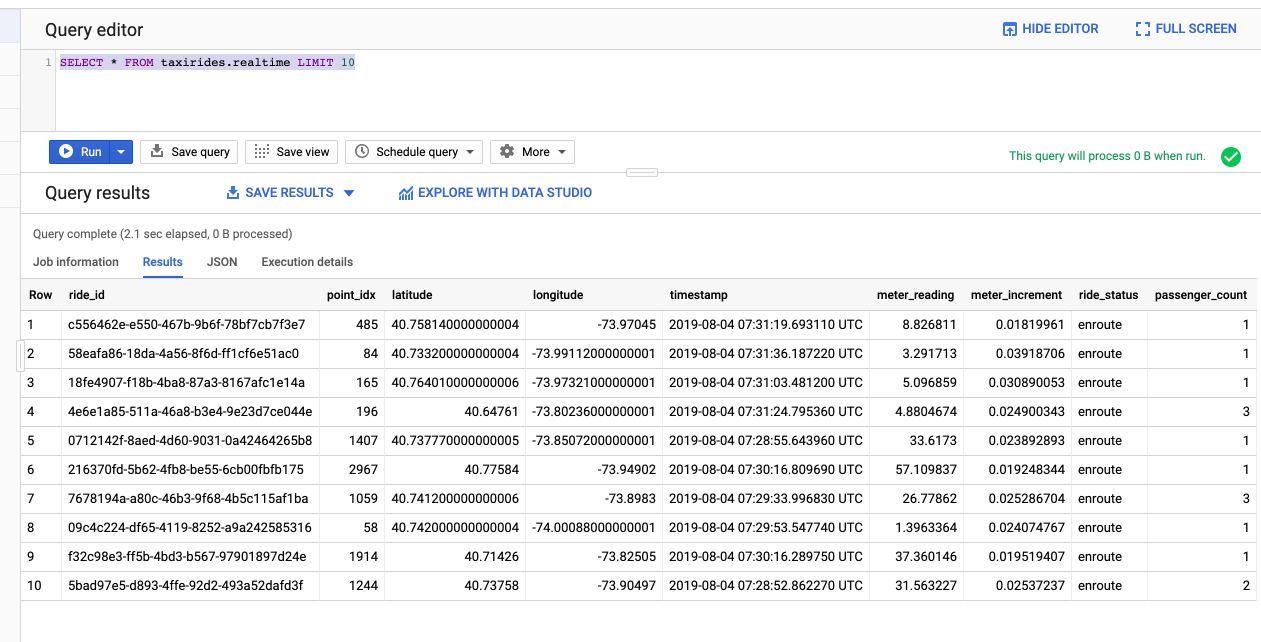The height and width of the screenshot is (642, 1261).
Task: Click the ride_status column header
Action: [x=1108, y=295]
